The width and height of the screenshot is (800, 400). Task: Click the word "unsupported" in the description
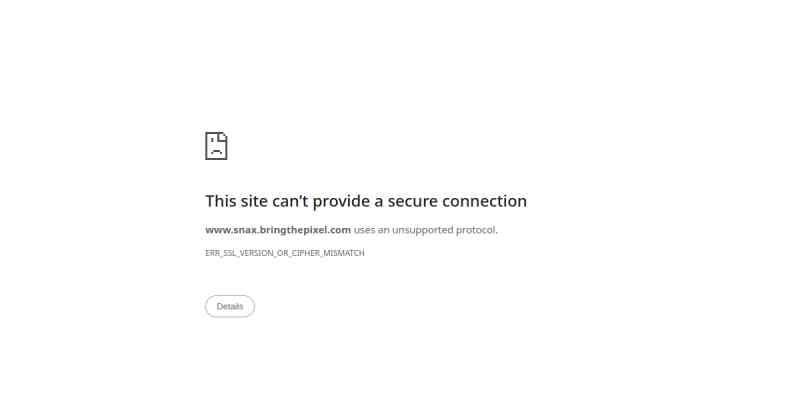(422, 230)
